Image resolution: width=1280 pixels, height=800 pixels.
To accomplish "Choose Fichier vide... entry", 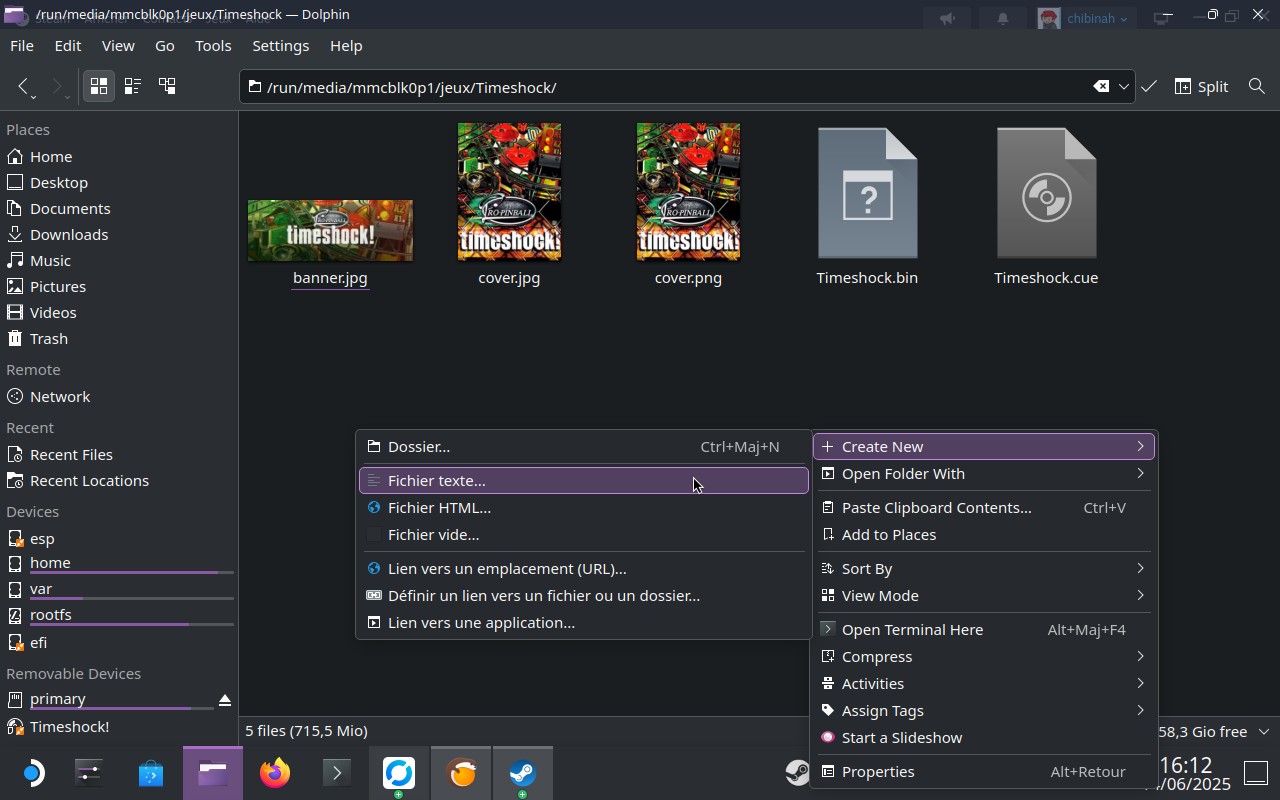I will coord(583,535).
